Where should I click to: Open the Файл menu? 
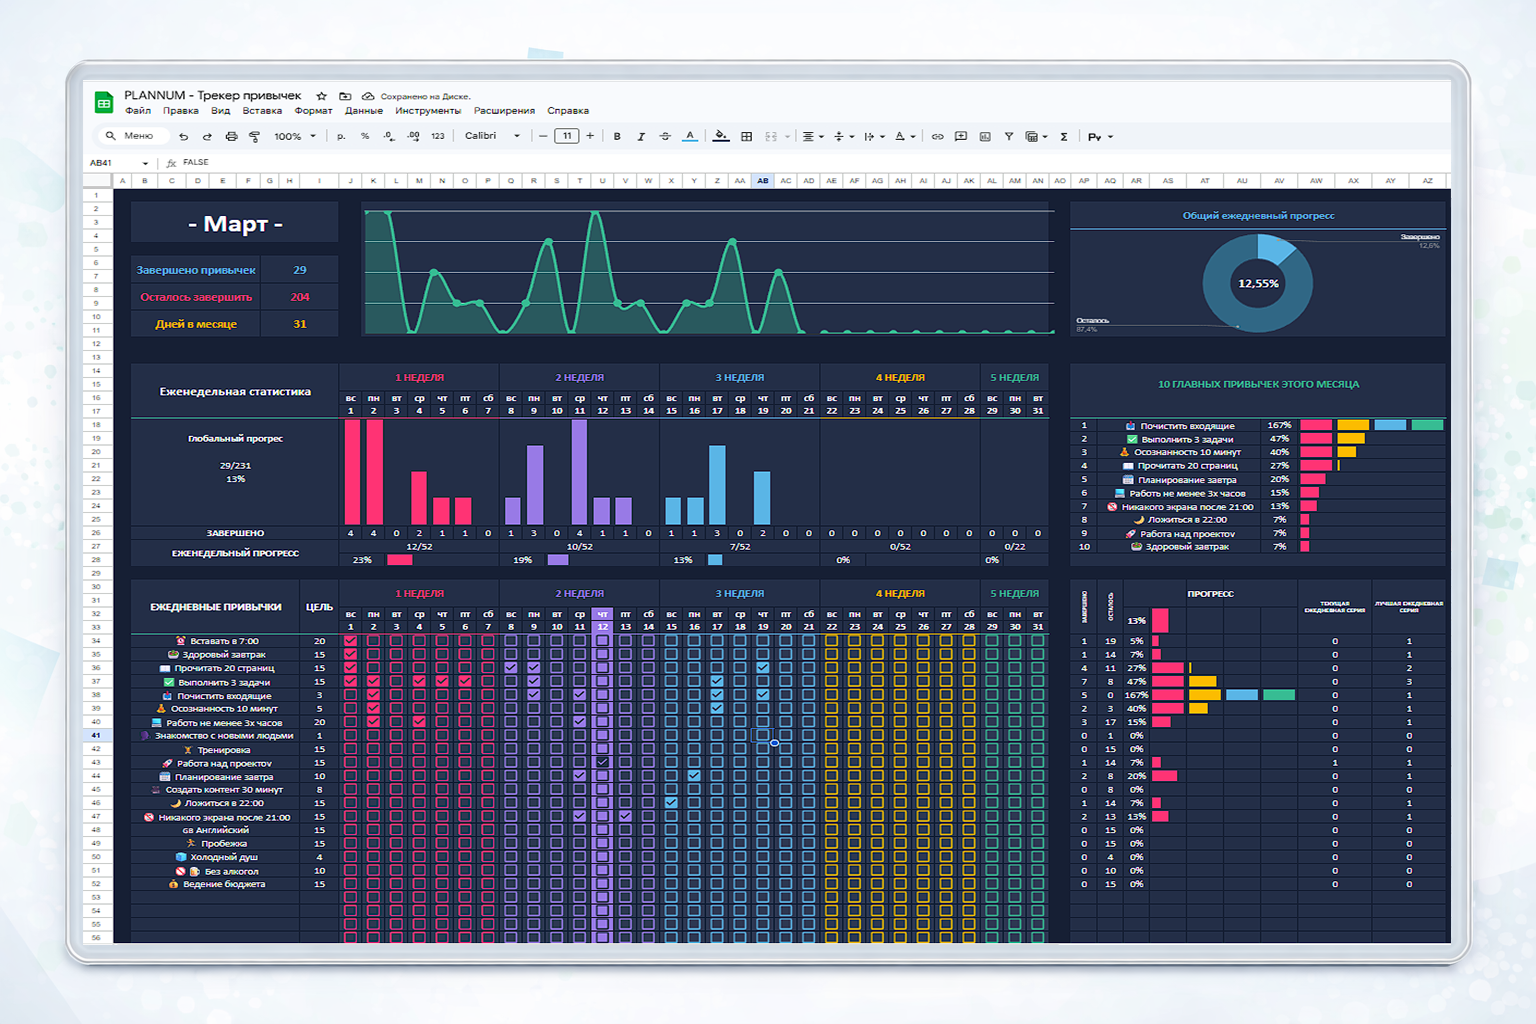pyautogui.click(x=138, y=111)
